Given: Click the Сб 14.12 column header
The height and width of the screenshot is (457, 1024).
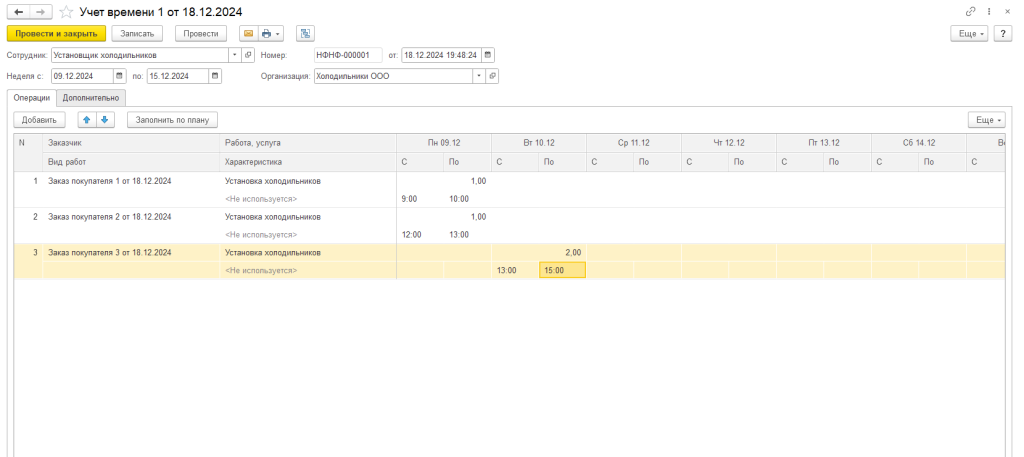Looking at the screenshot, I should pyautogui.click(x=918, y=142).
